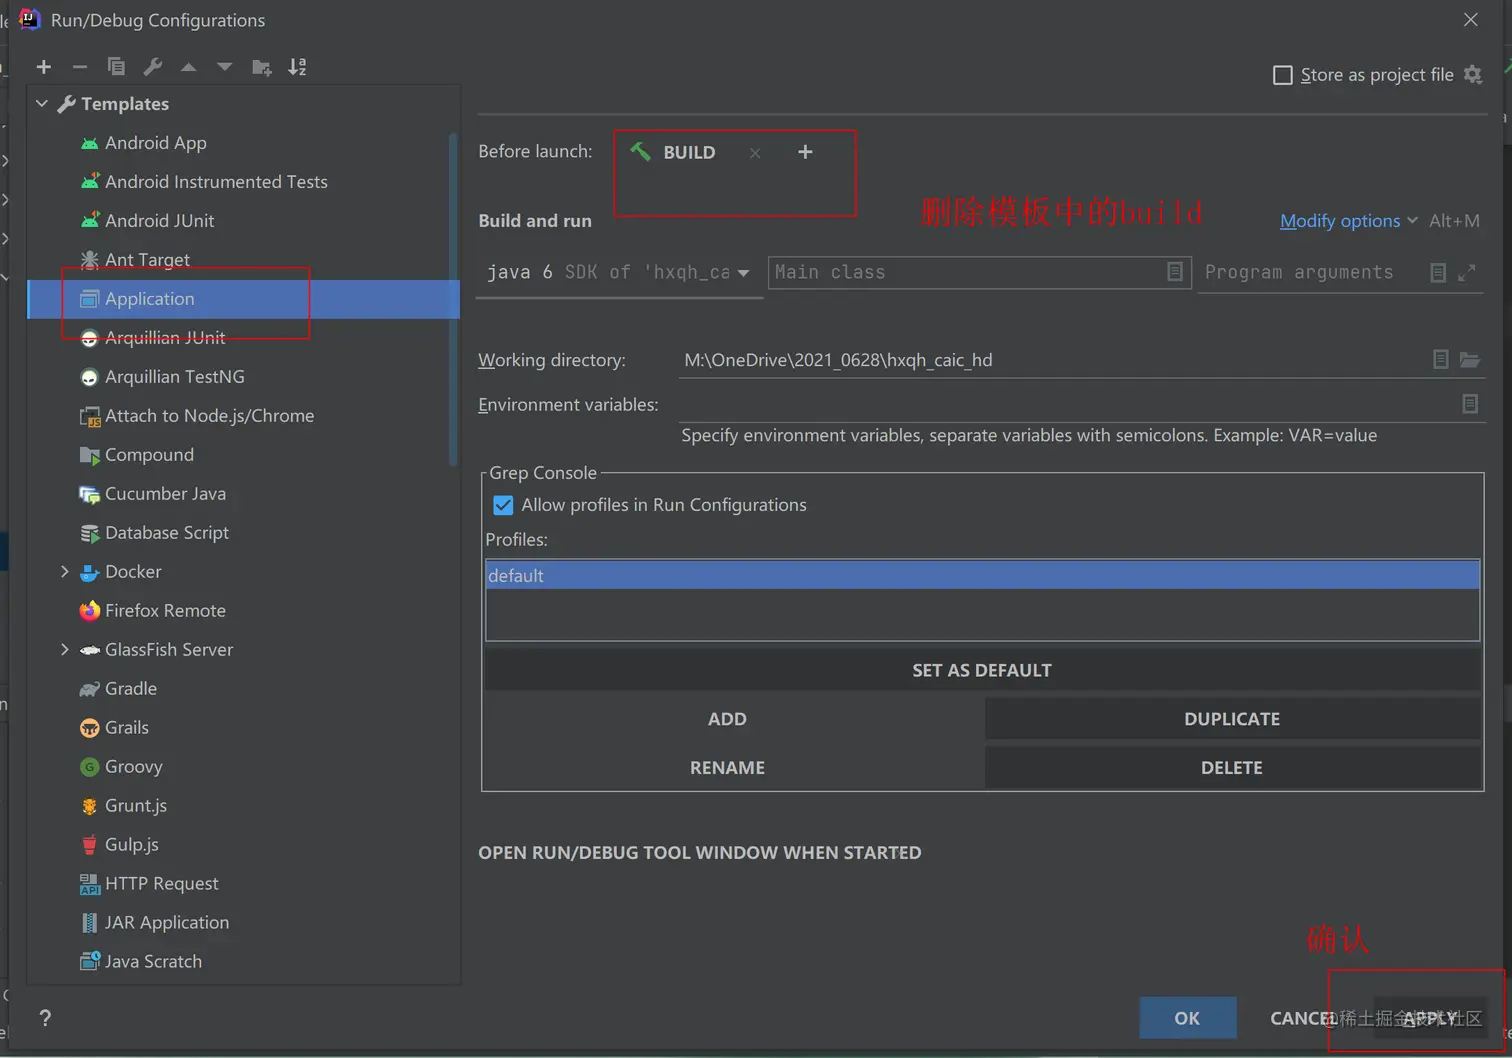Select the Ant Target template

coord(147,260)
